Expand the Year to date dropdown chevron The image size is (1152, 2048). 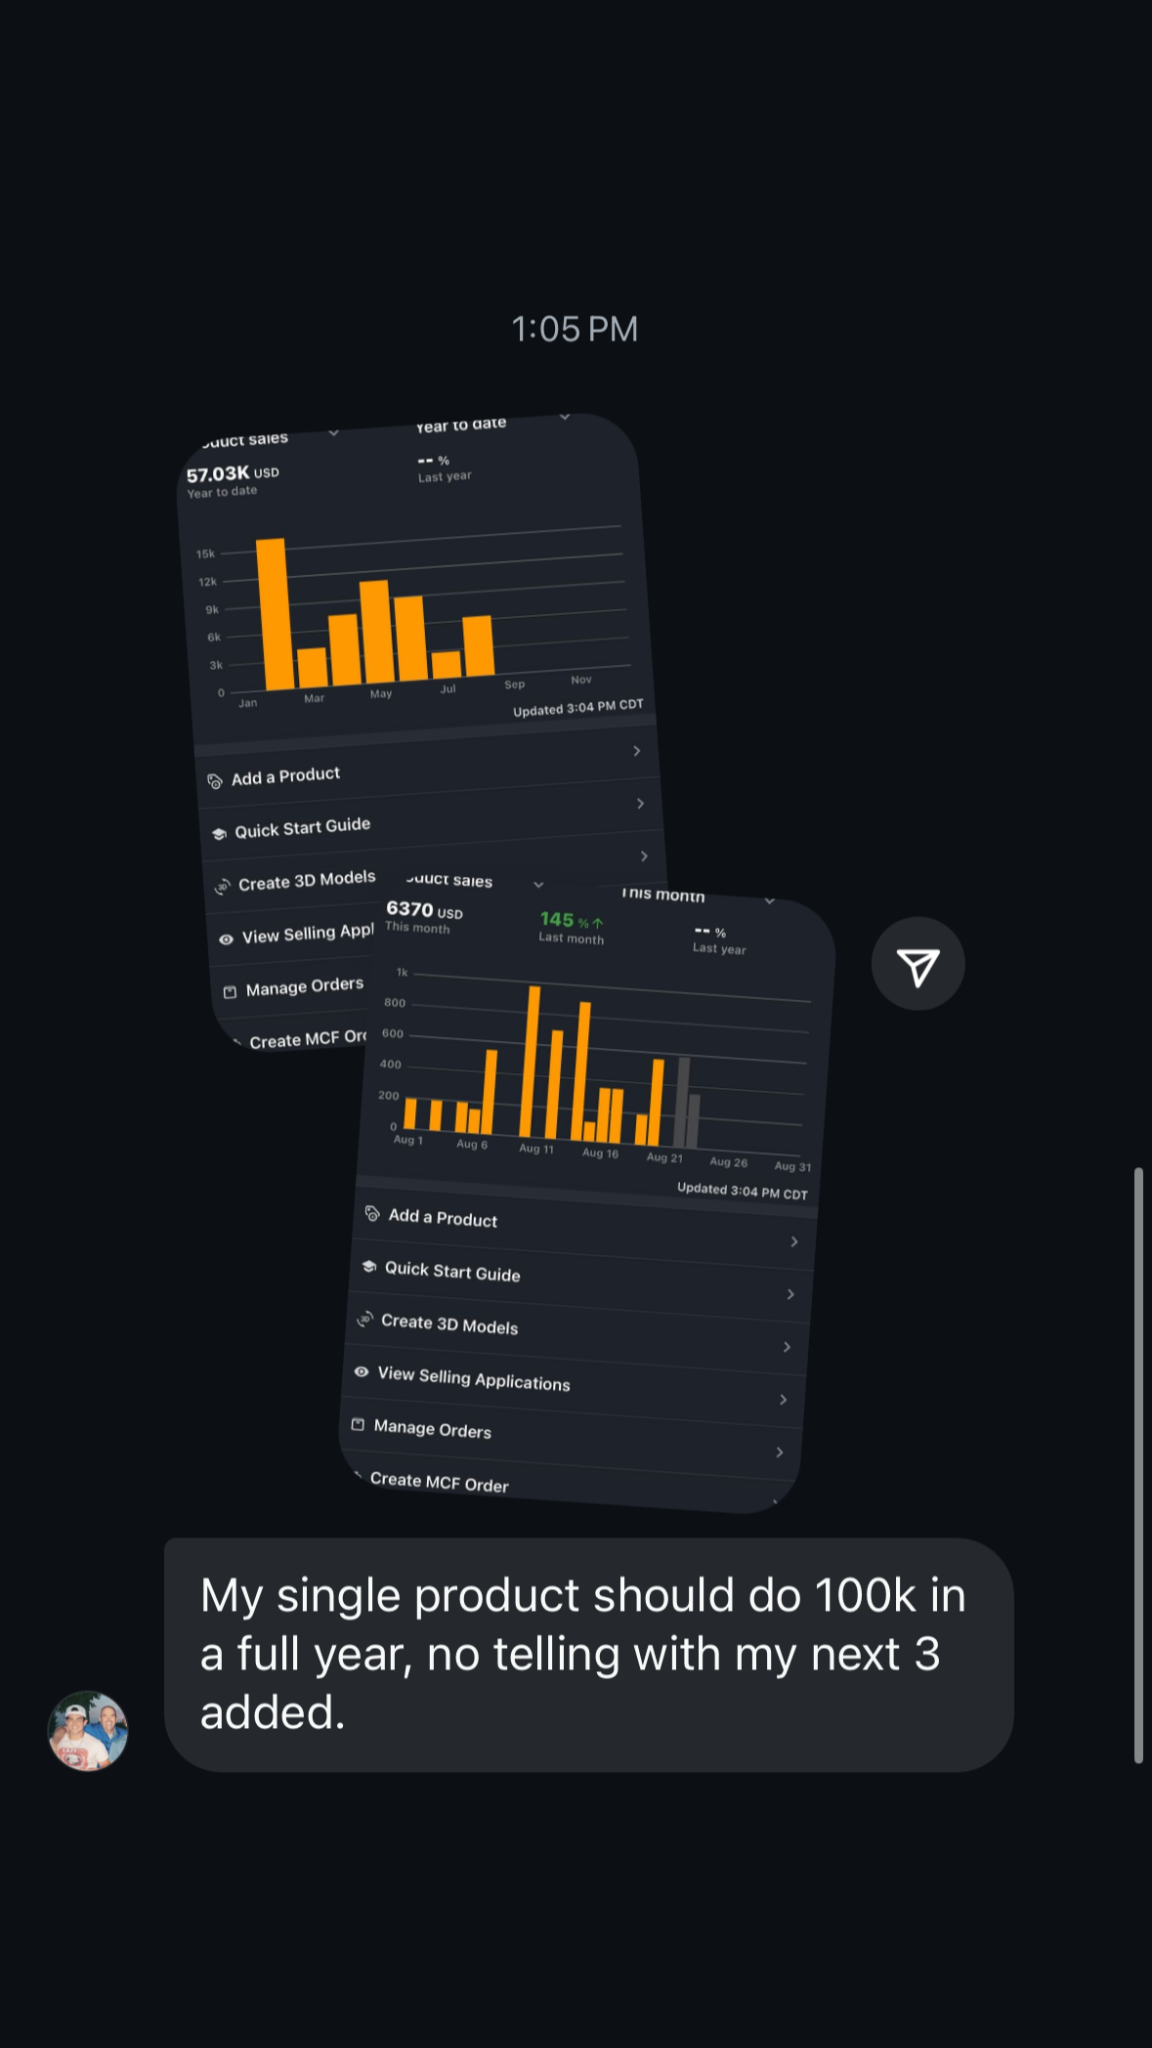pos(565,416)
